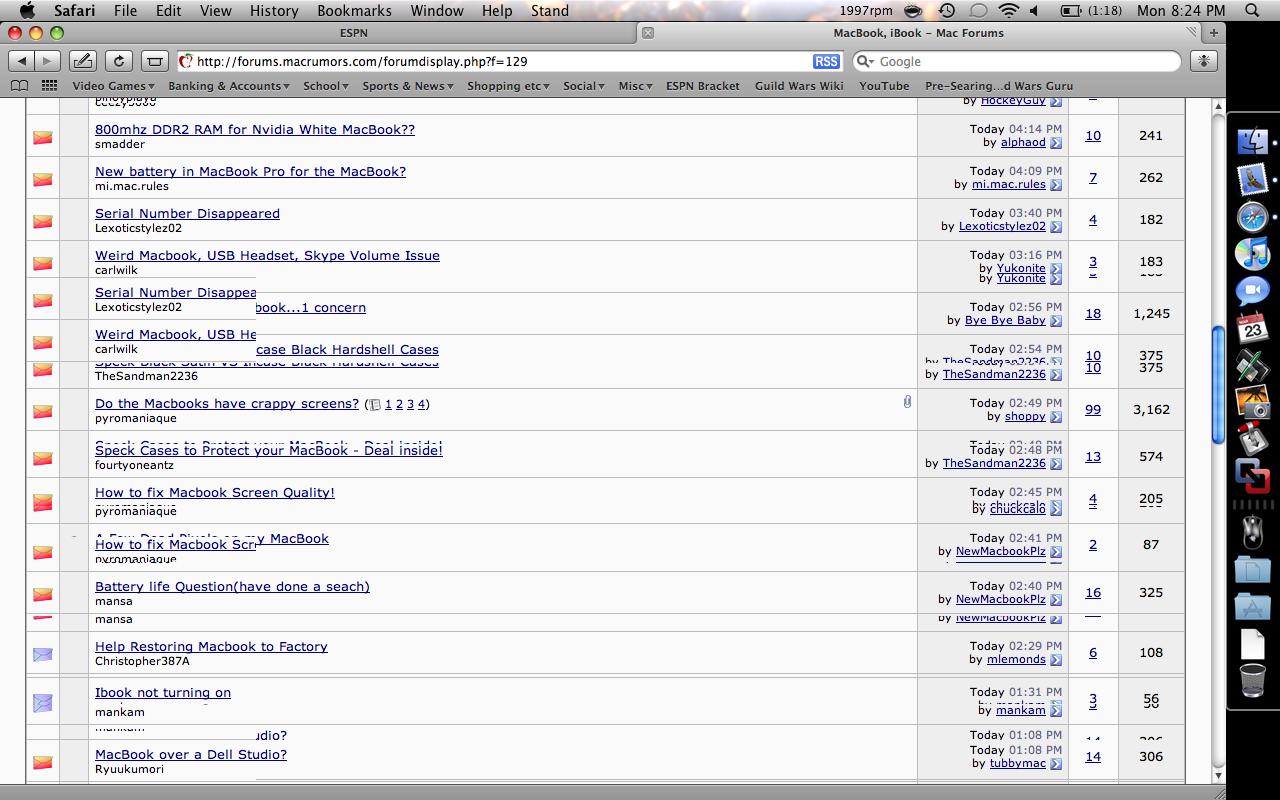
Task: Go back to the previous page
Action: pos(22,61)
